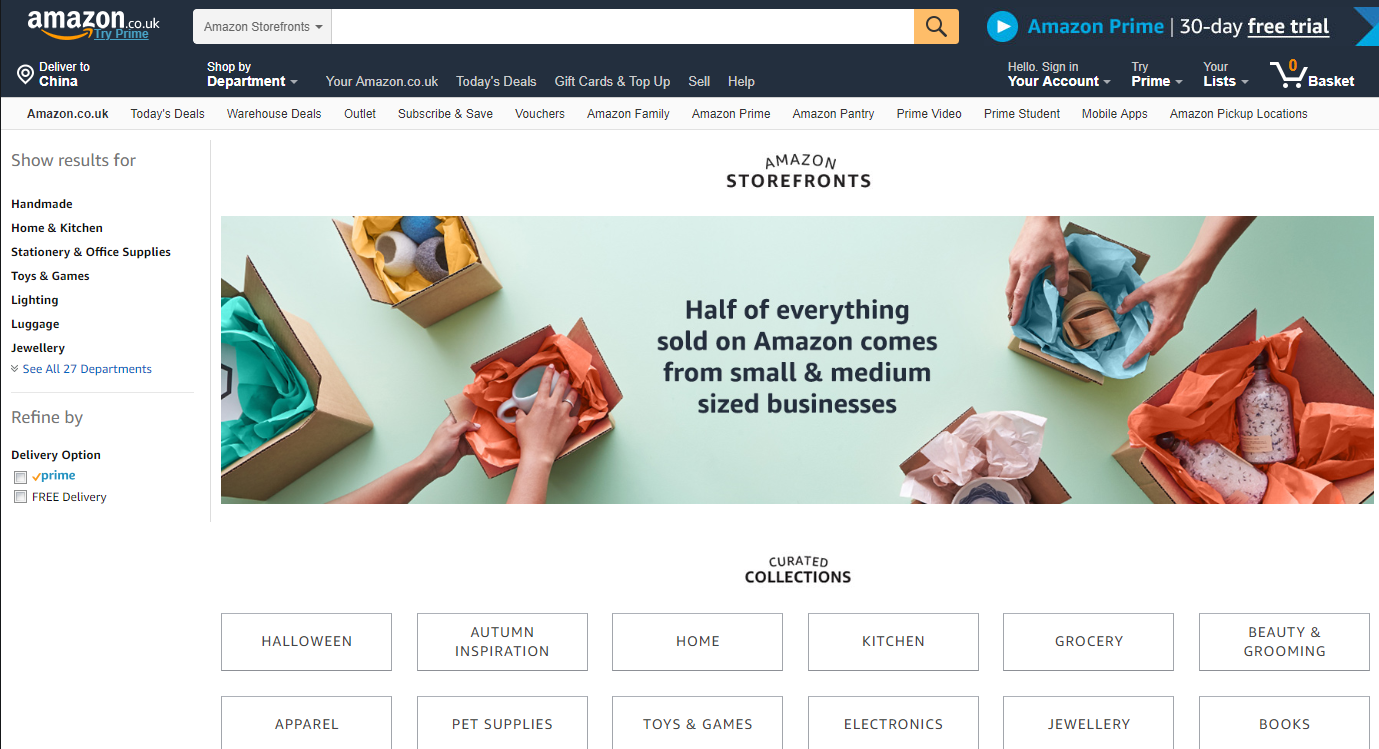Click the orange search magnifier button
Viewport: 1379px width, 749px height.
point(936,26)
